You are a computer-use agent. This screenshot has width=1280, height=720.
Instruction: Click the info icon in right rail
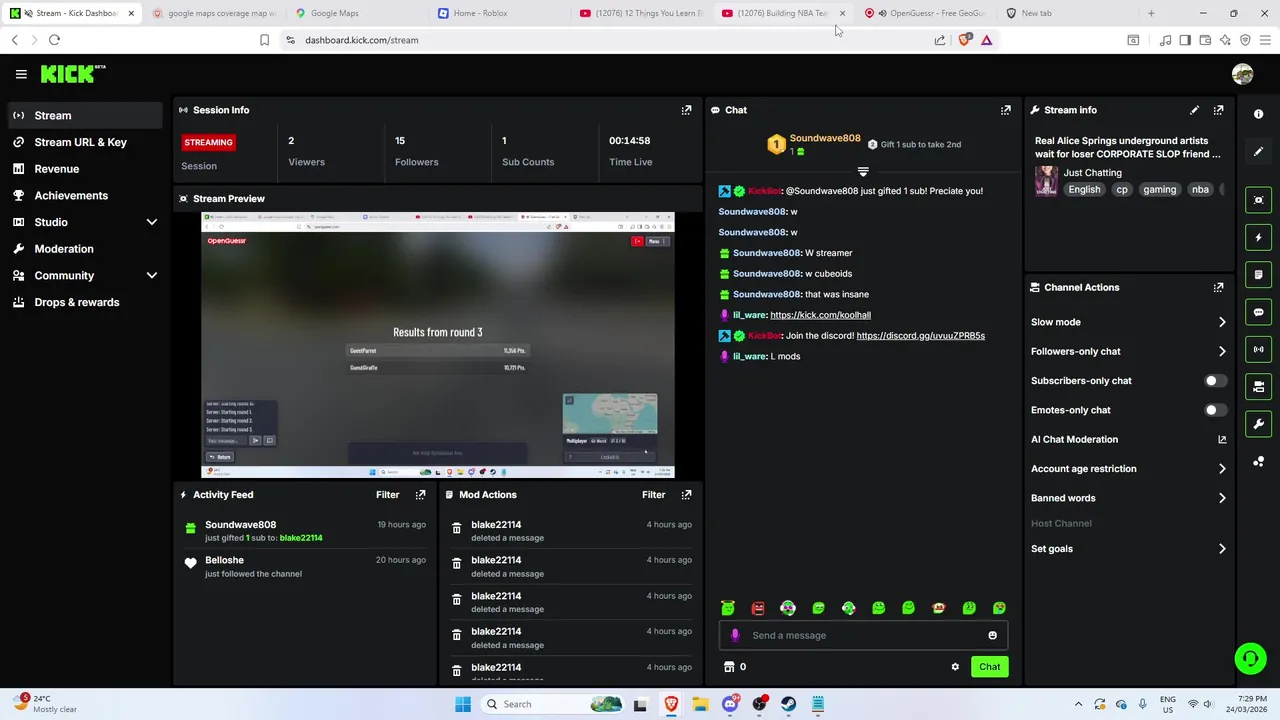[x=1259, y=114]
